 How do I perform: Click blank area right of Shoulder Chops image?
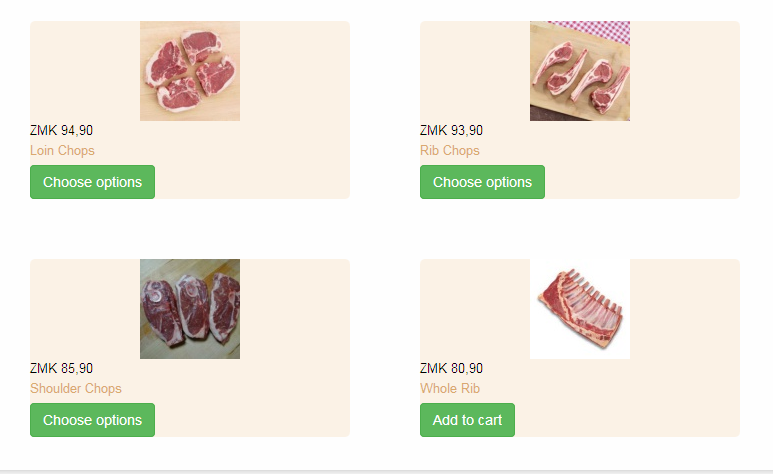(x=295, y=309)
